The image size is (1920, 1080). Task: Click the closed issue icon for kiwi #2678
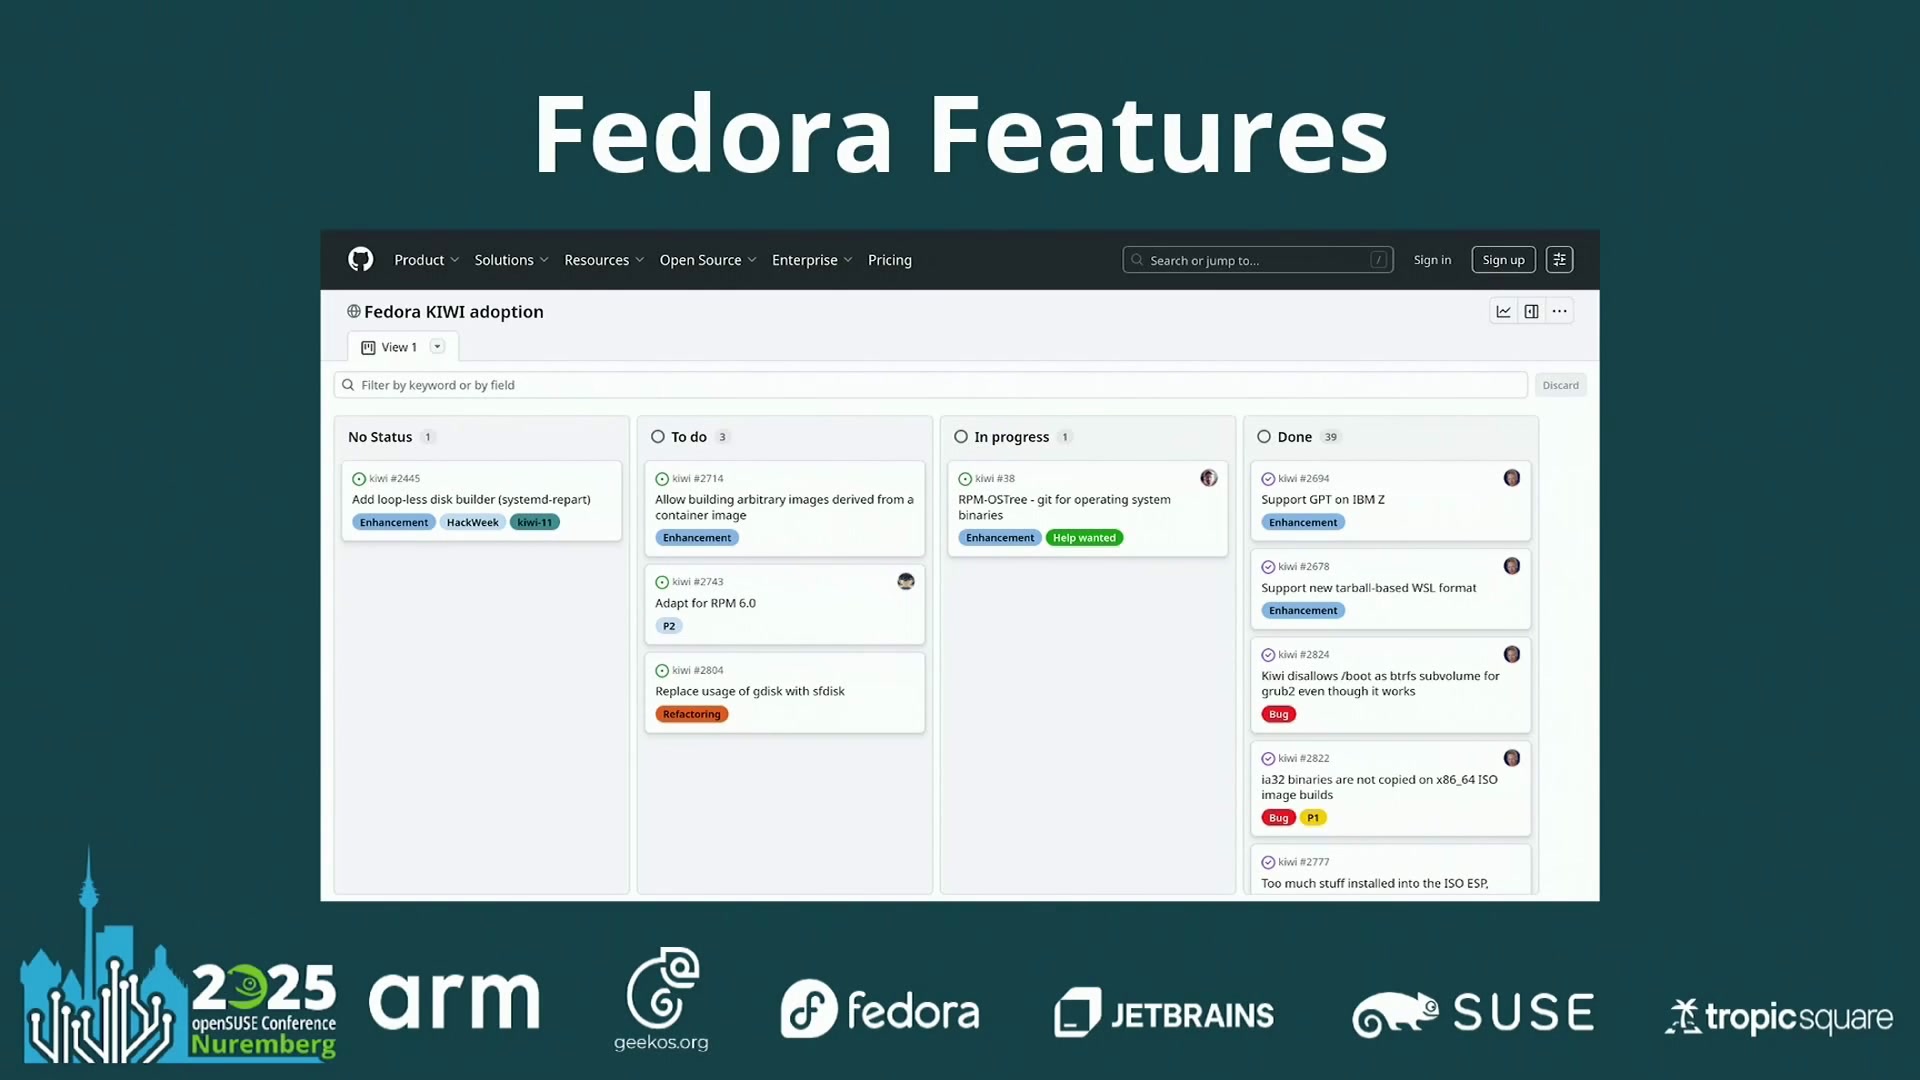pyautogui.click(x=1268, y=567)
